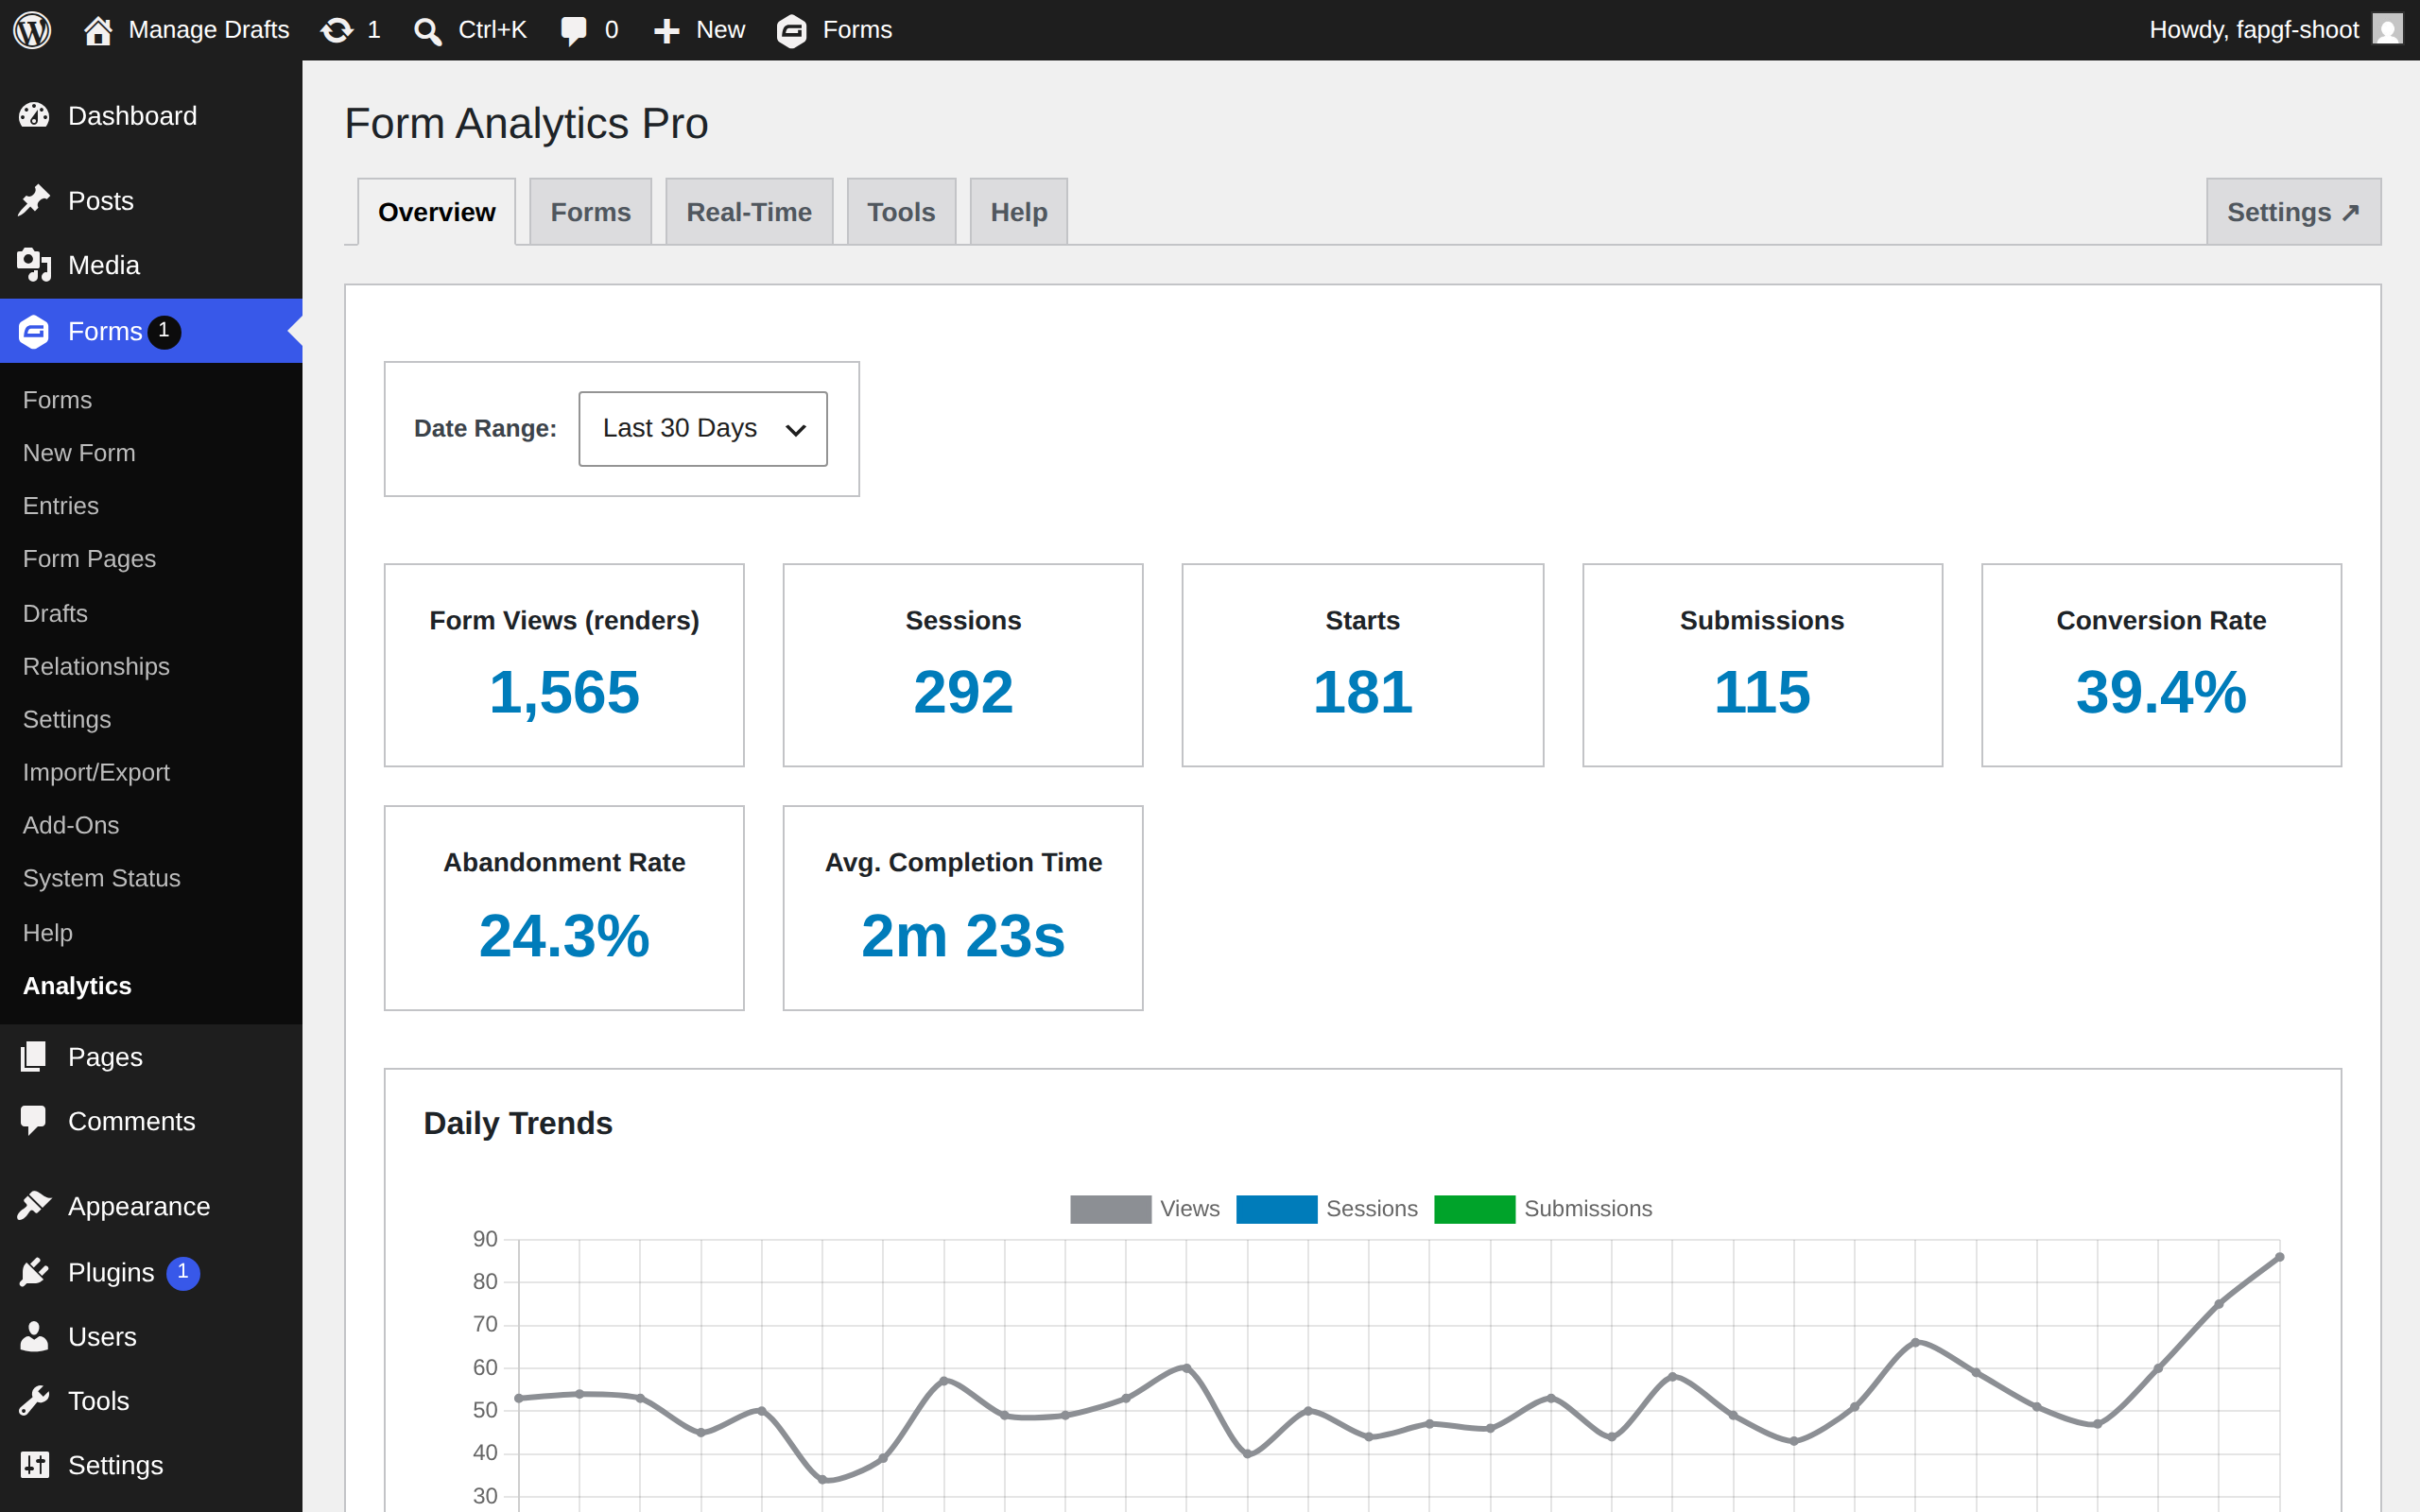The height and width of the screenshot is (1512, 2420).
Task: Switch to the Forms tab
Action: 590,212
